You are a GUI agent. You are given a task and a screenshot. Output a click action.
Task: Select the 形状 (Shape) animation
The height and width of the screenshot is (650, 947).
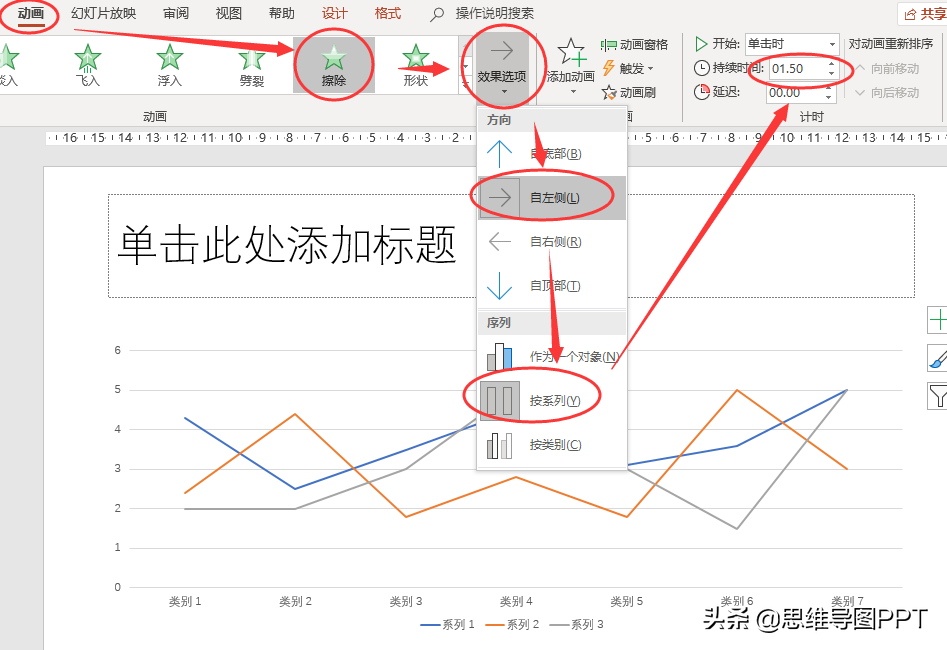(x=415, y=65)
